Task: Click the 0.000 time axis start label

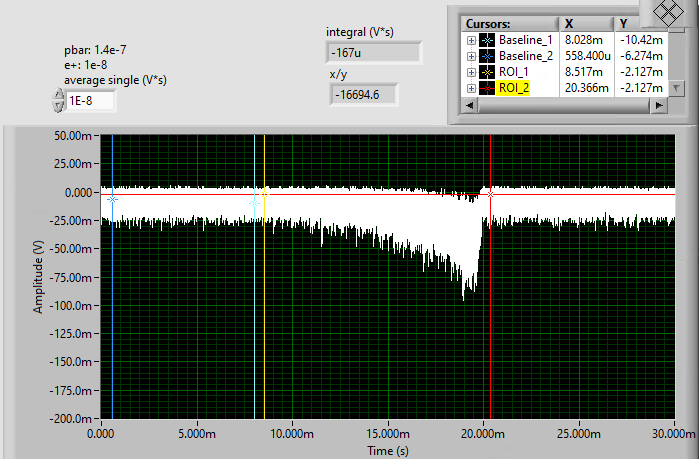Action: [x=101, y=434]
